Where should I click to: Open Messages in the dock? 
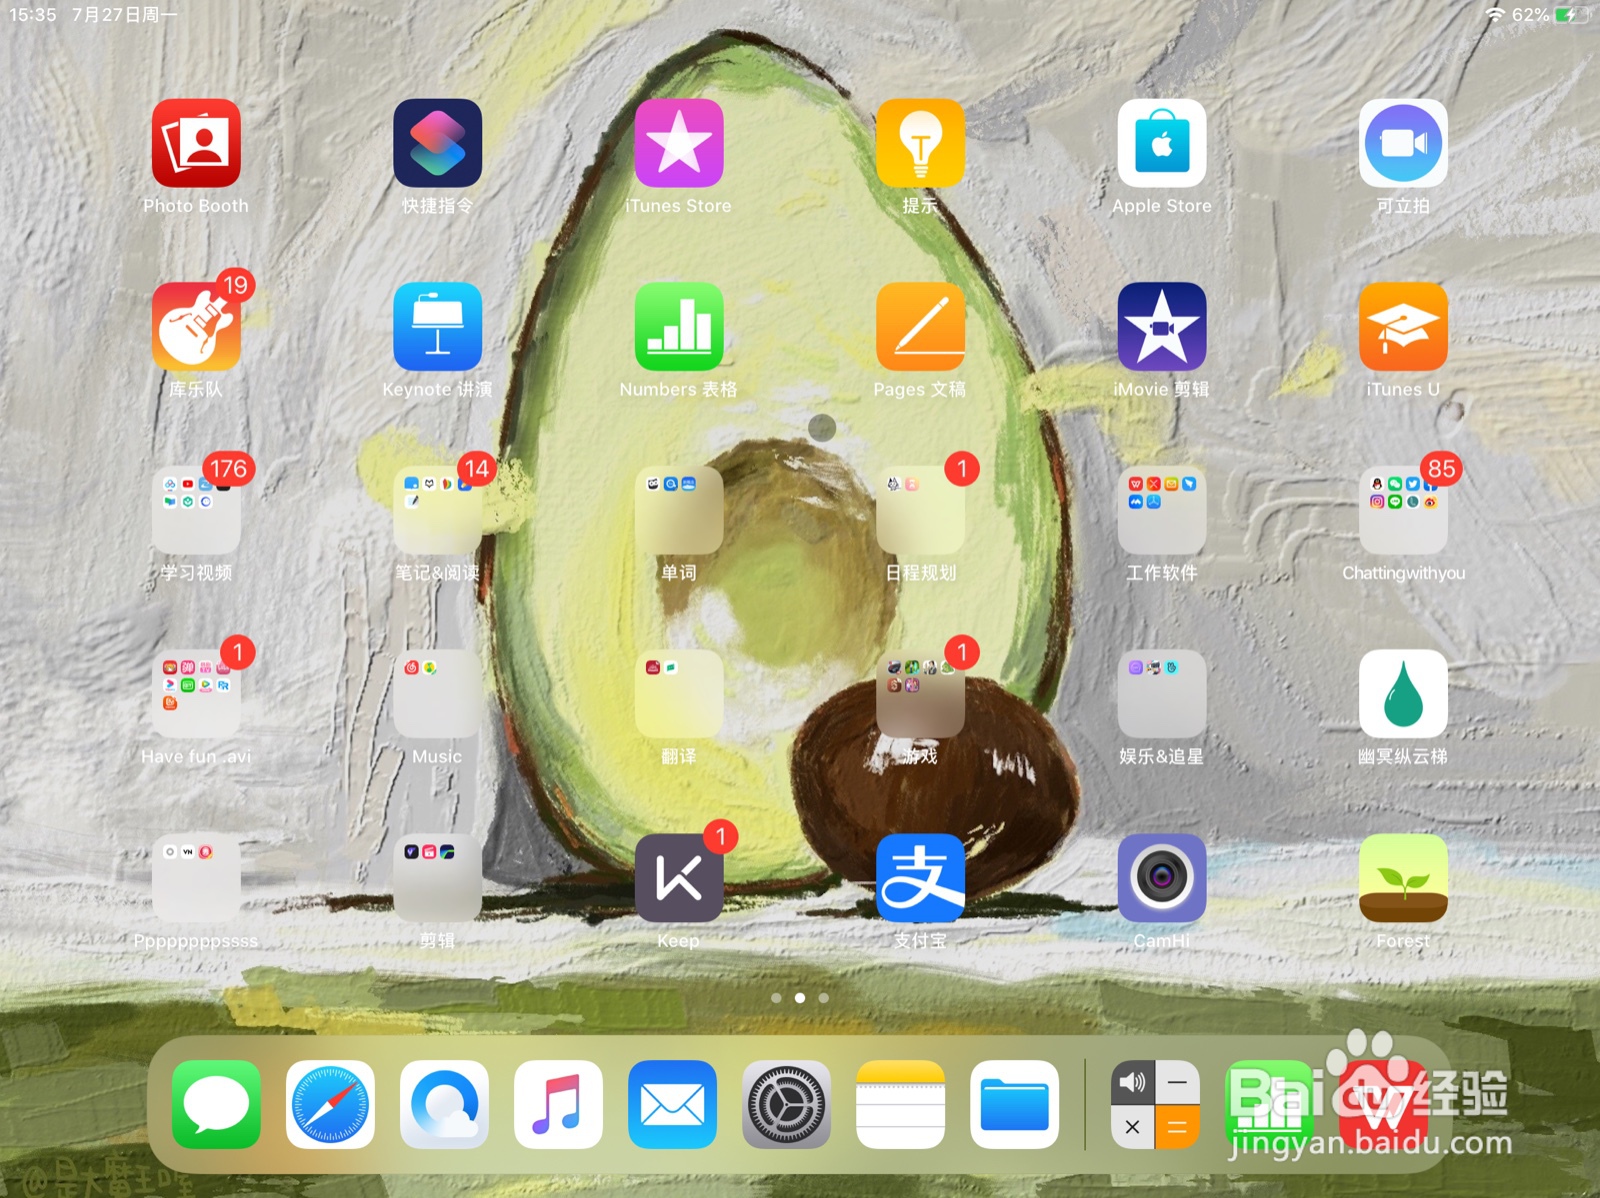pos(216,1104)
